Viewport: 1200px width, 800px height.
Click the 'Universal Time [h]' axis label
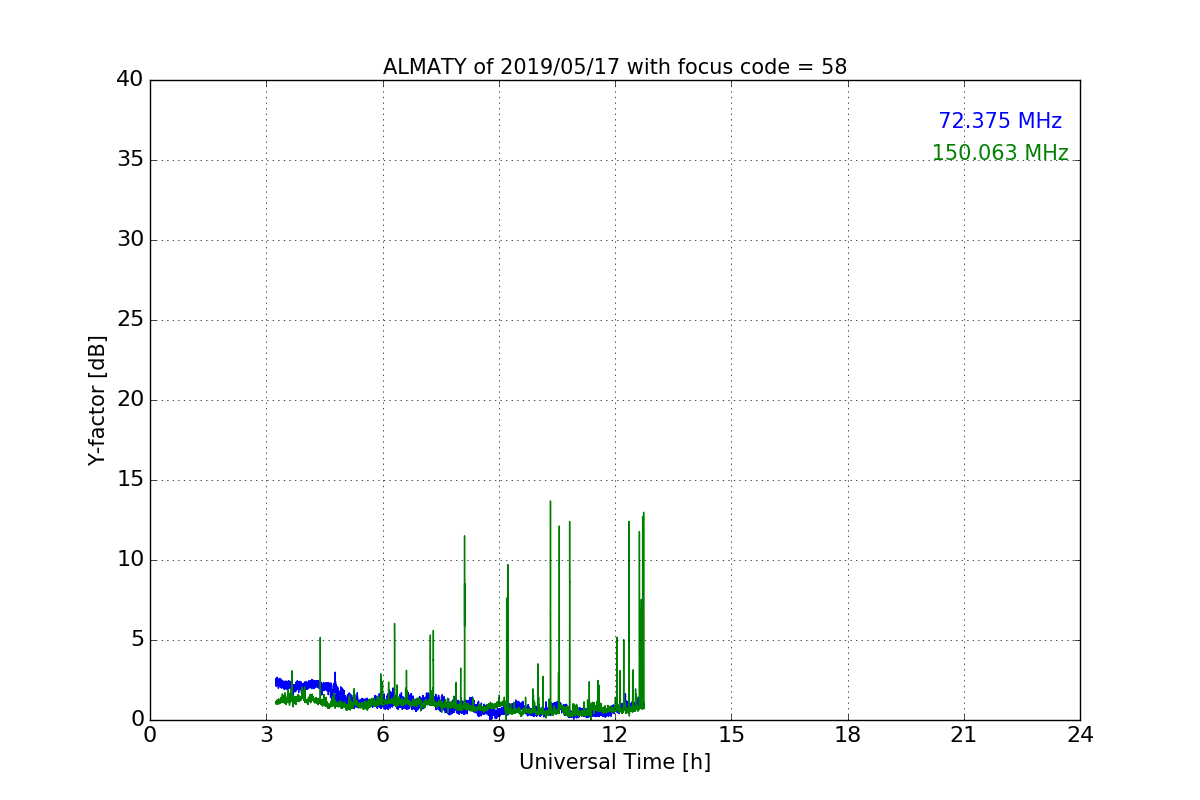coord(615,762)
